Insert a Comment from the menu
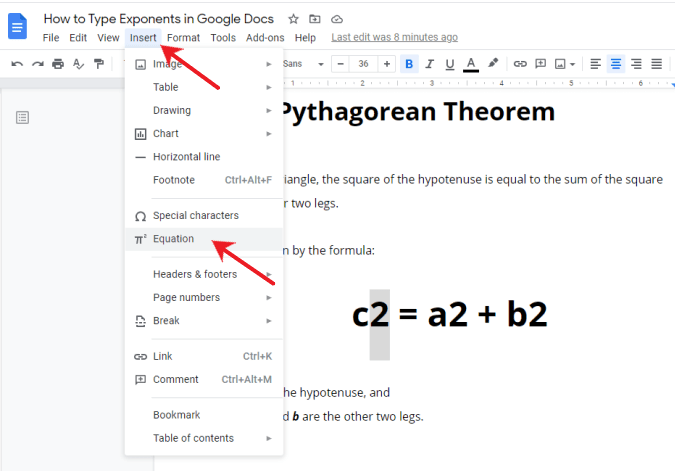This screenshot has width=675, height=471. tap(204, 380)
